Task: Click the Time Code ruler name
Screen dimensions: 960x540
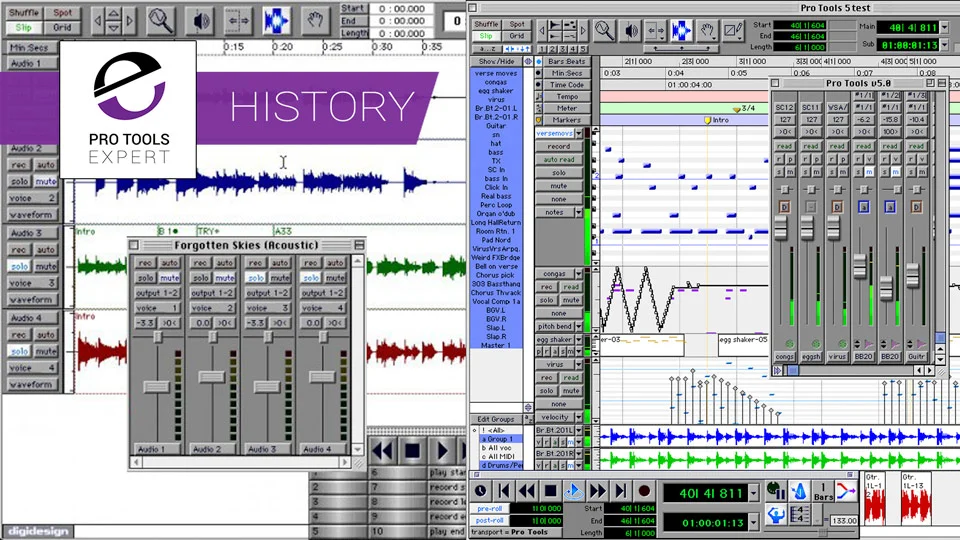Action: pos(566,85)
